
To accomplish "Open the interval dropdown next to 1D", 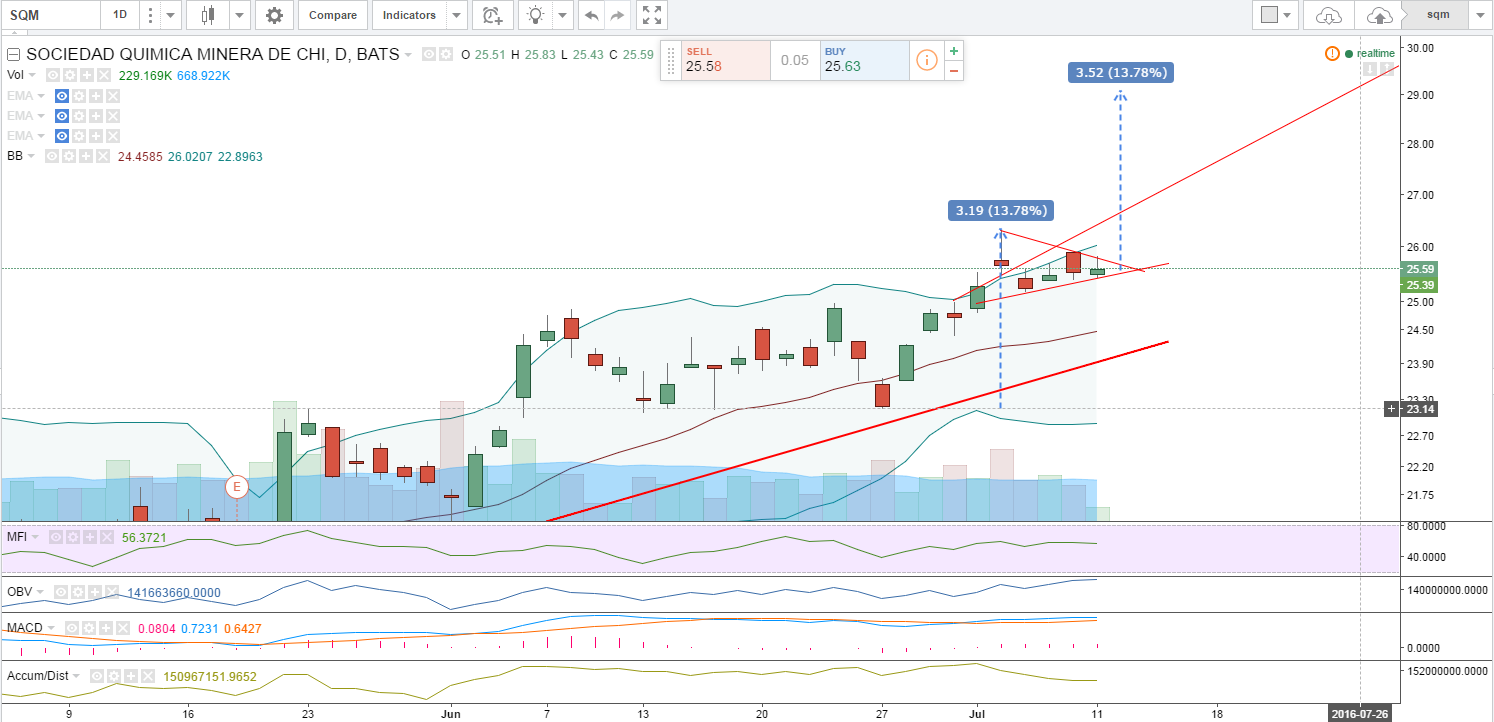I will click(170, 15).
